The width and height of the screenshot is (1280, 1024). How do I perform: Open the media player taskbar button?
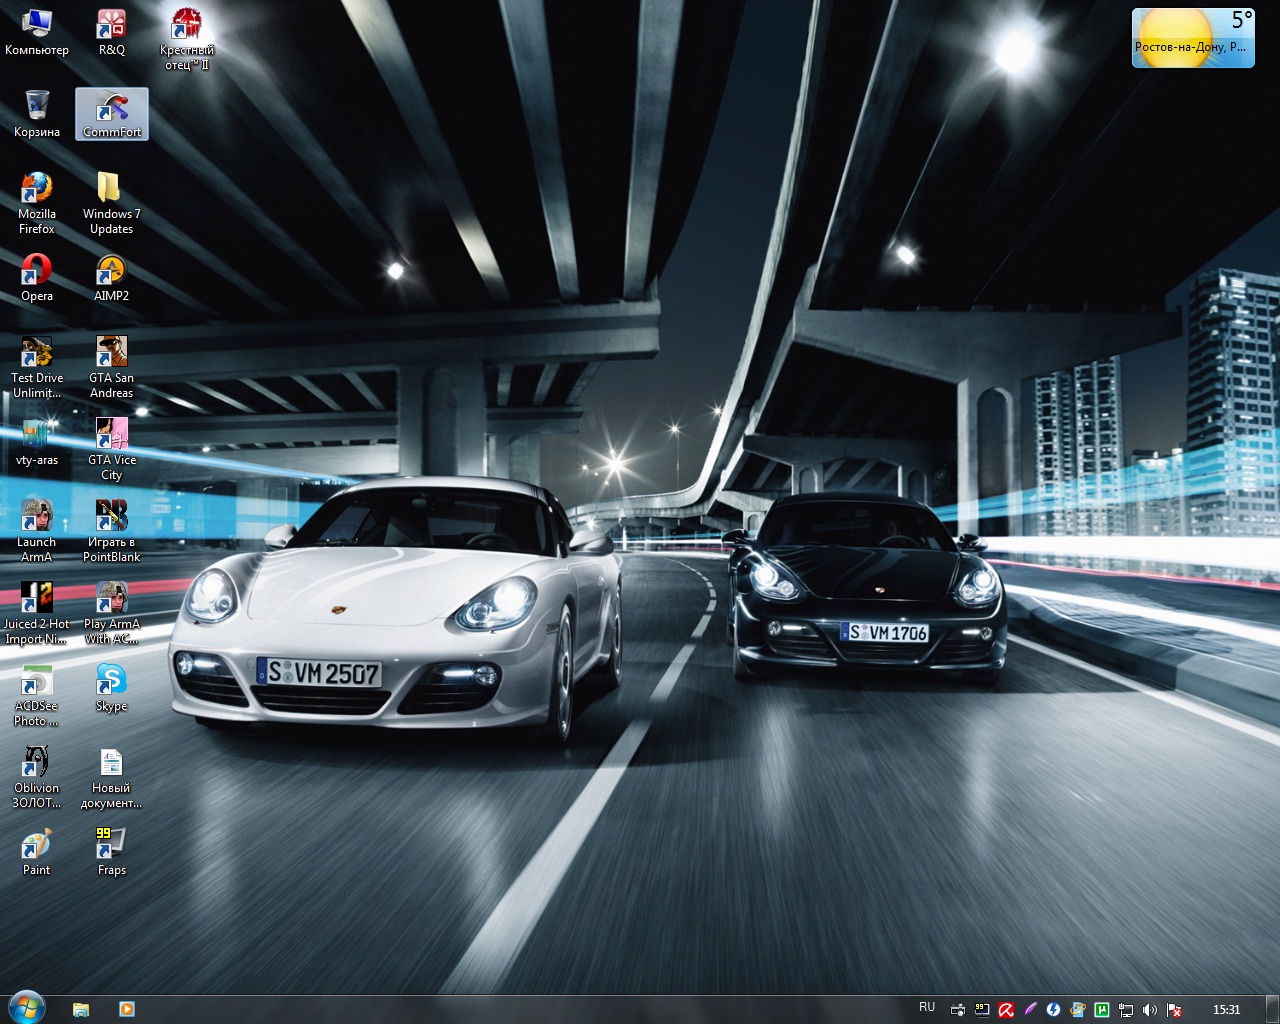coord(127,1009)
